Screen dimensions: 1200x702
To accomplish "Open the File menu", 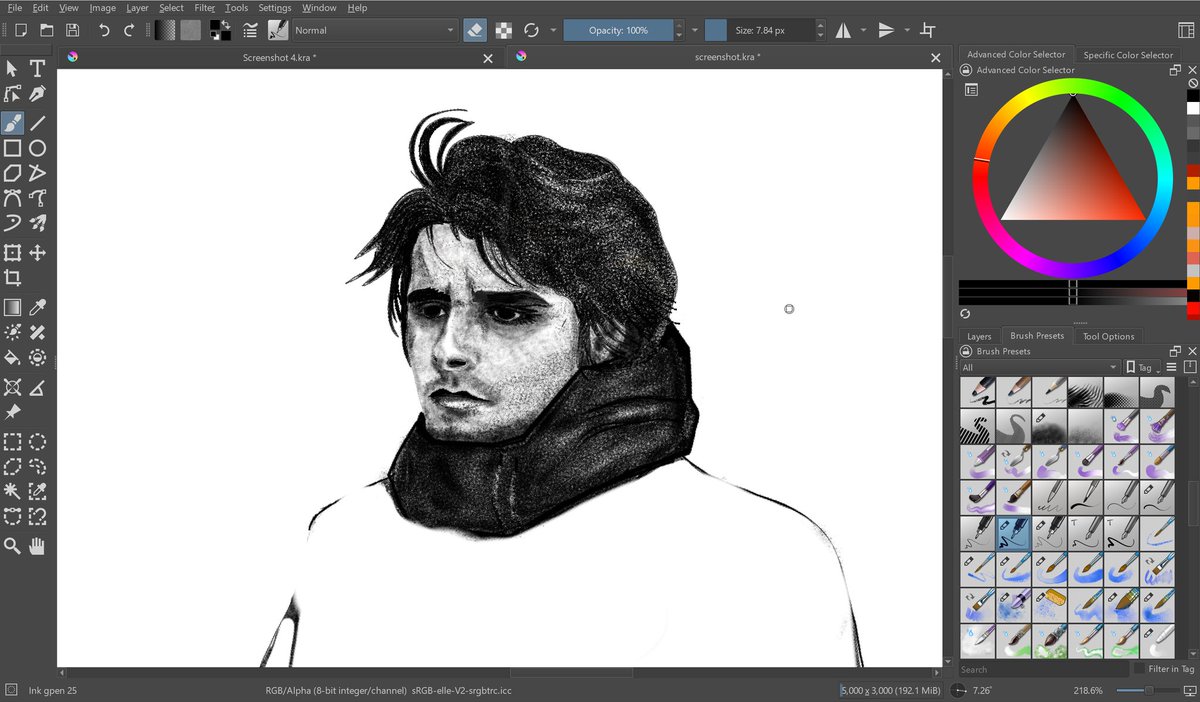I will coord(15,7).
